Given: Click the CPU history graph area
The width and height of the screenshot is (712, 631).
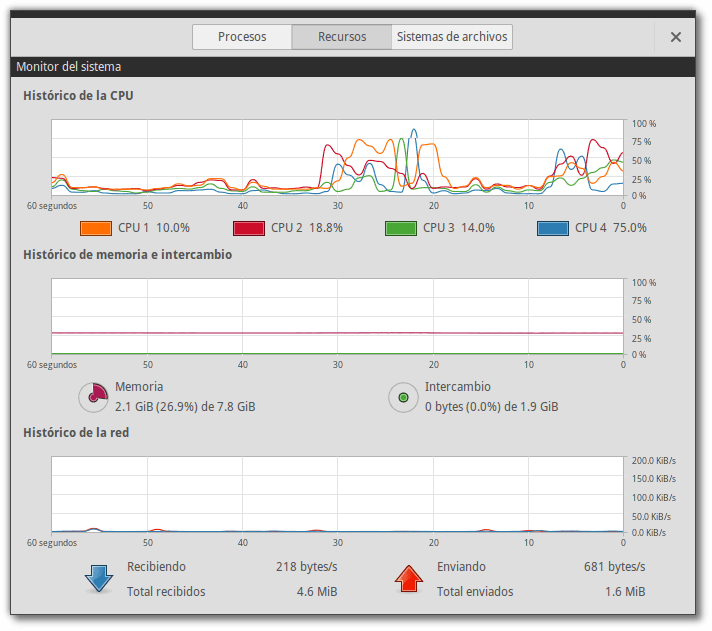Looking at the screenshot, I should (x=337, y=158).
